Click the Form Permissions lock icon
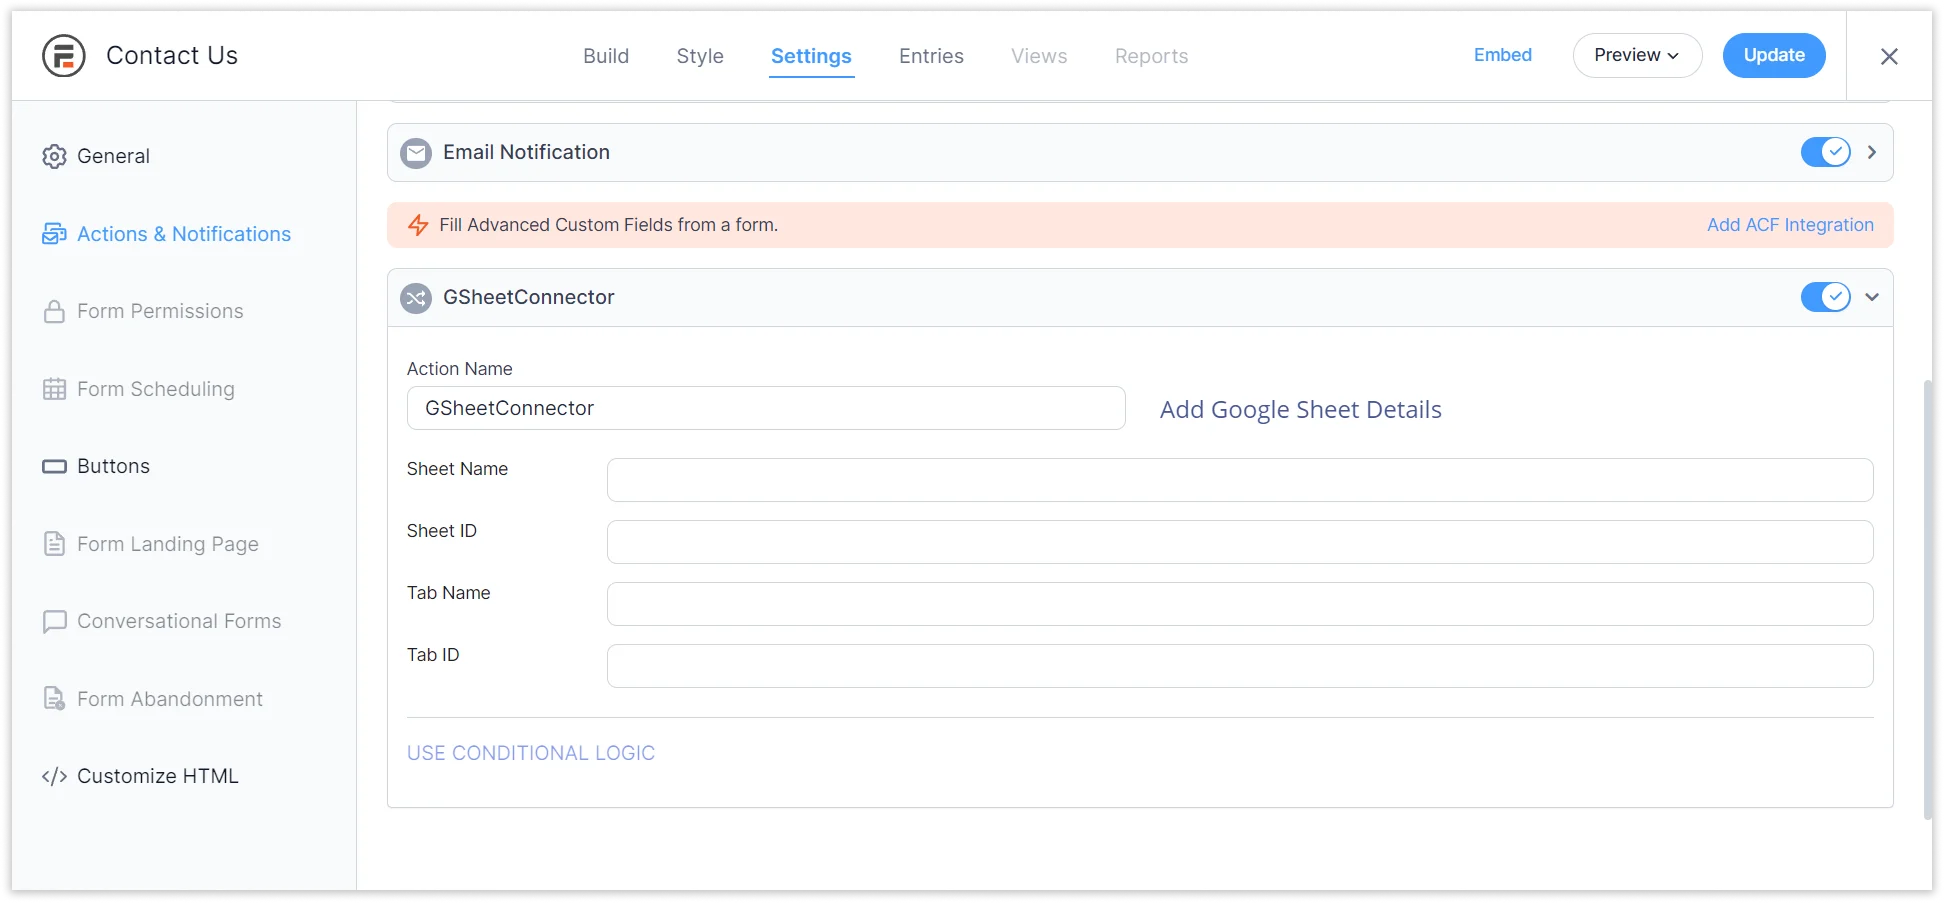Viewport: 1944px width, 903px height. pyautogui.click(x=54, y=312)
